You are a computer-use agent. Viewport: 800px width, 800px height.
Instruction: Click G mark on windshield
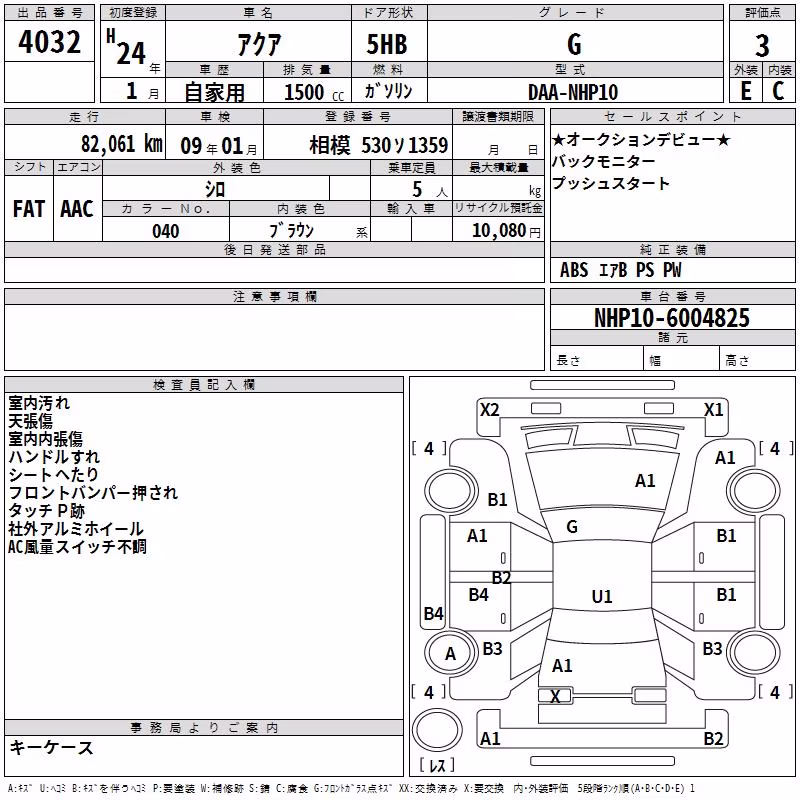click(572, 527)
